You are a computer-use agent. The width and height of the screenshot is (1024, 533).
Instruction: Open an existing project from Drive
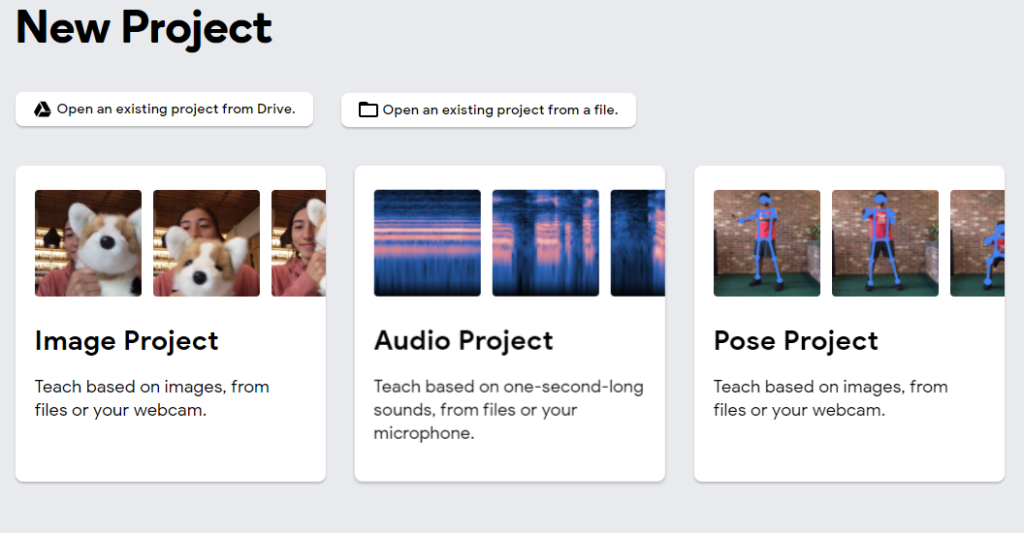point(164,109)
